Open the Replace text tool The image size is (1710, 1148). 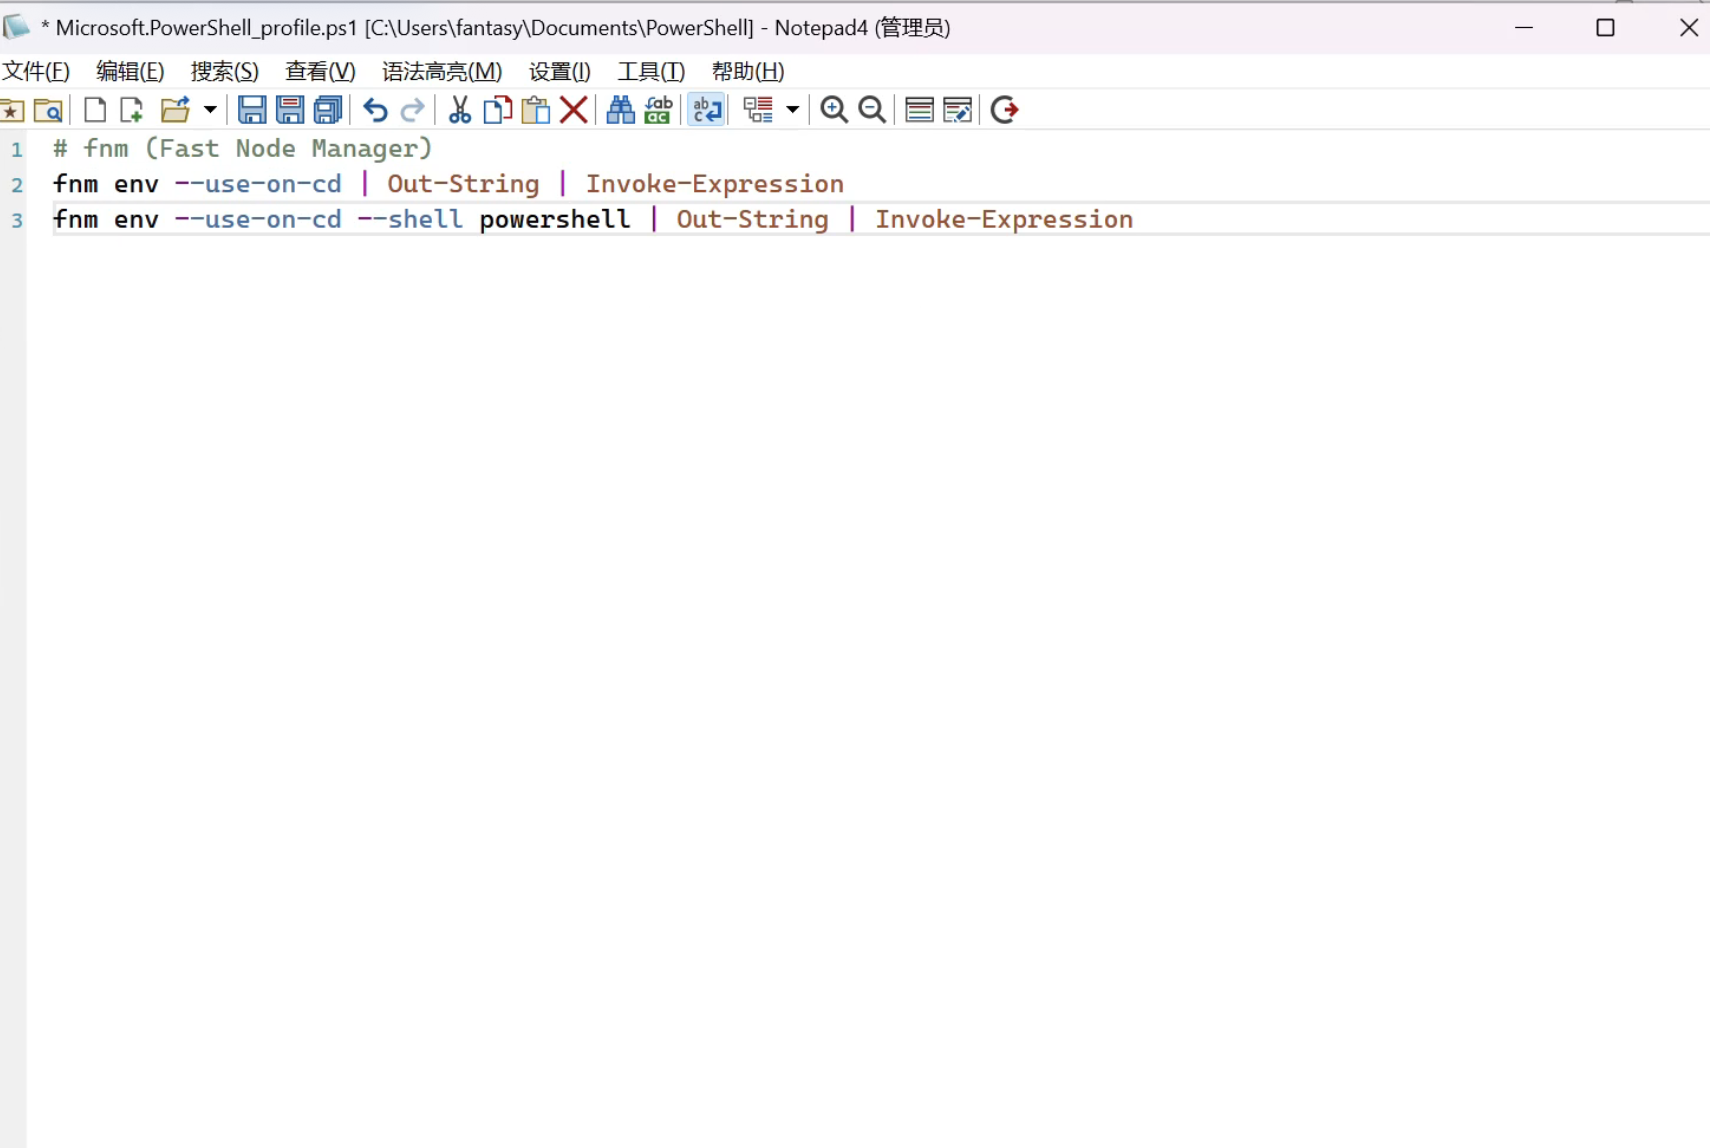pyautogui.click(x=658, y=110)
